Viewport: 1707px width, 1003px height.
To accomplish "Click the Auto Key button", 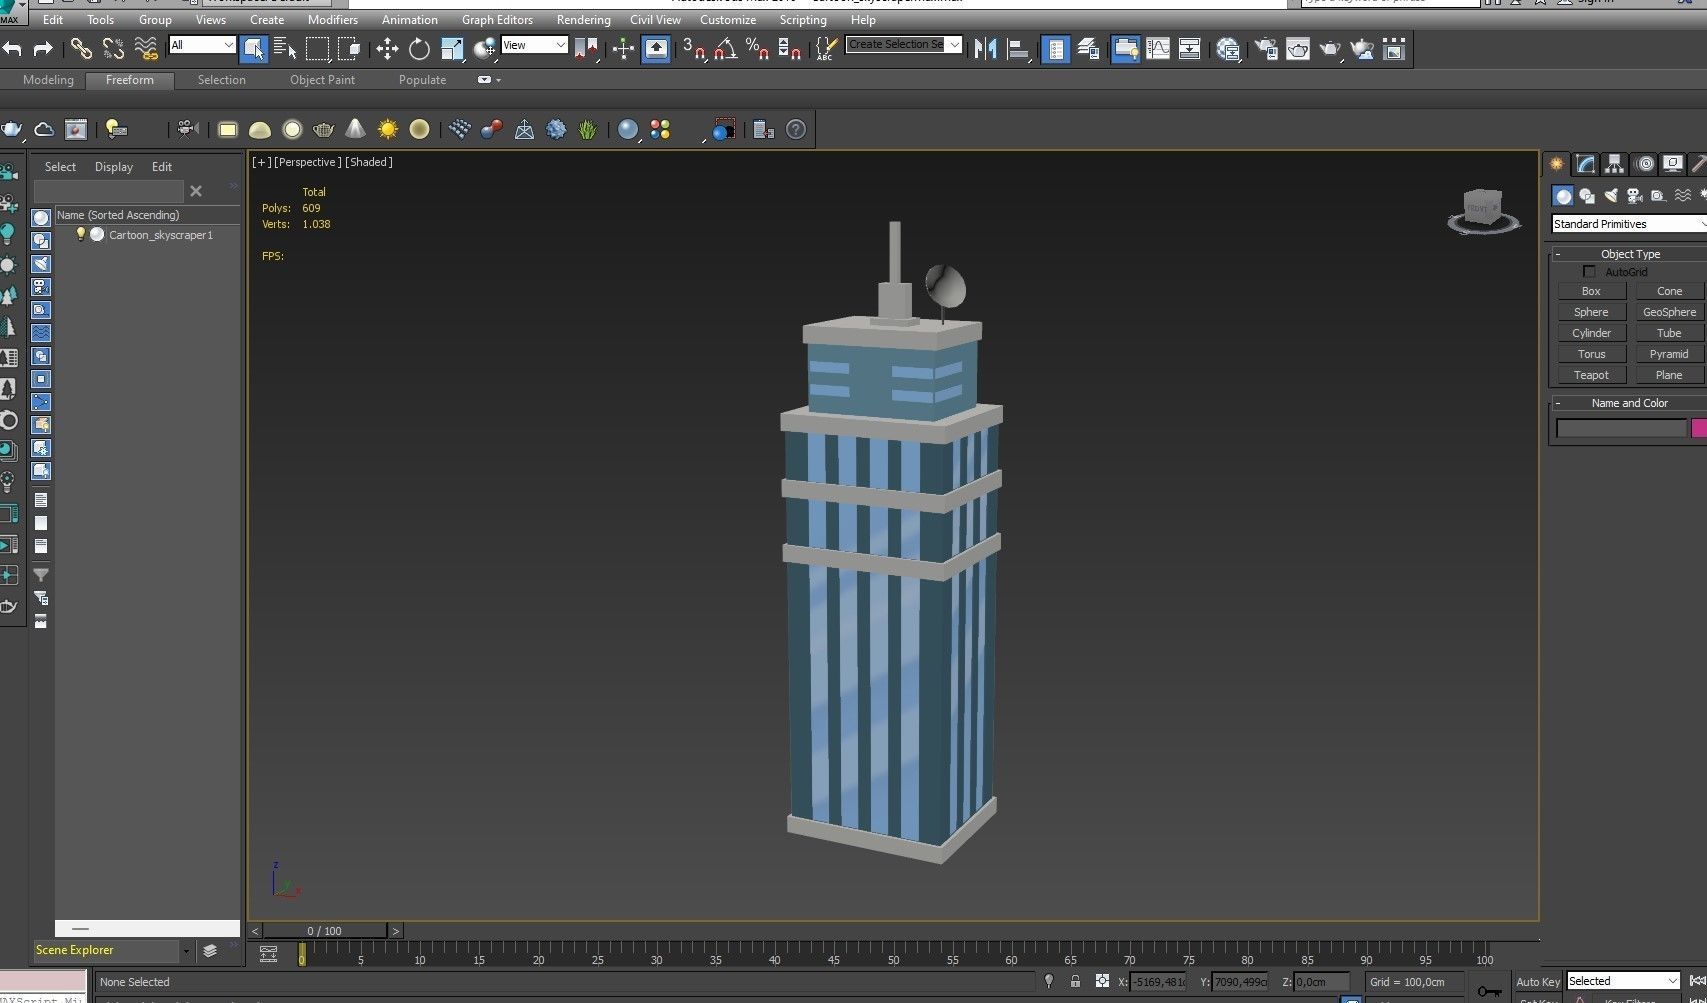I will pos(1537,982).
